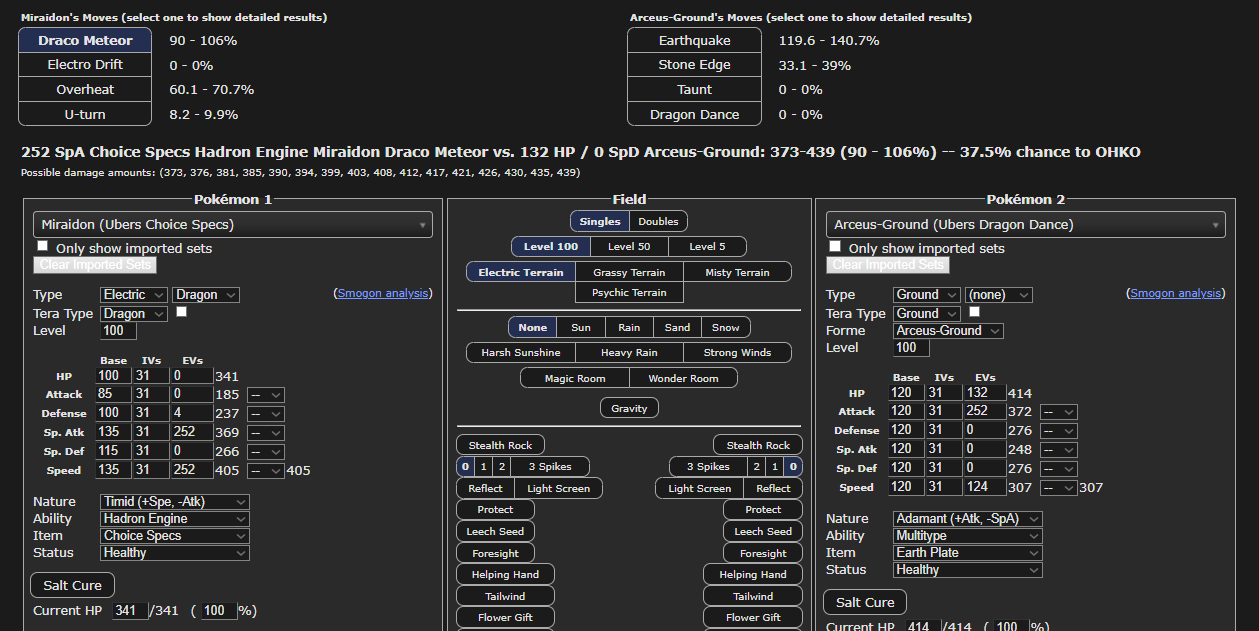Set weather to Sand
Image resolution: width=1259 pixels, height=631 pixels.
[677, 328]
